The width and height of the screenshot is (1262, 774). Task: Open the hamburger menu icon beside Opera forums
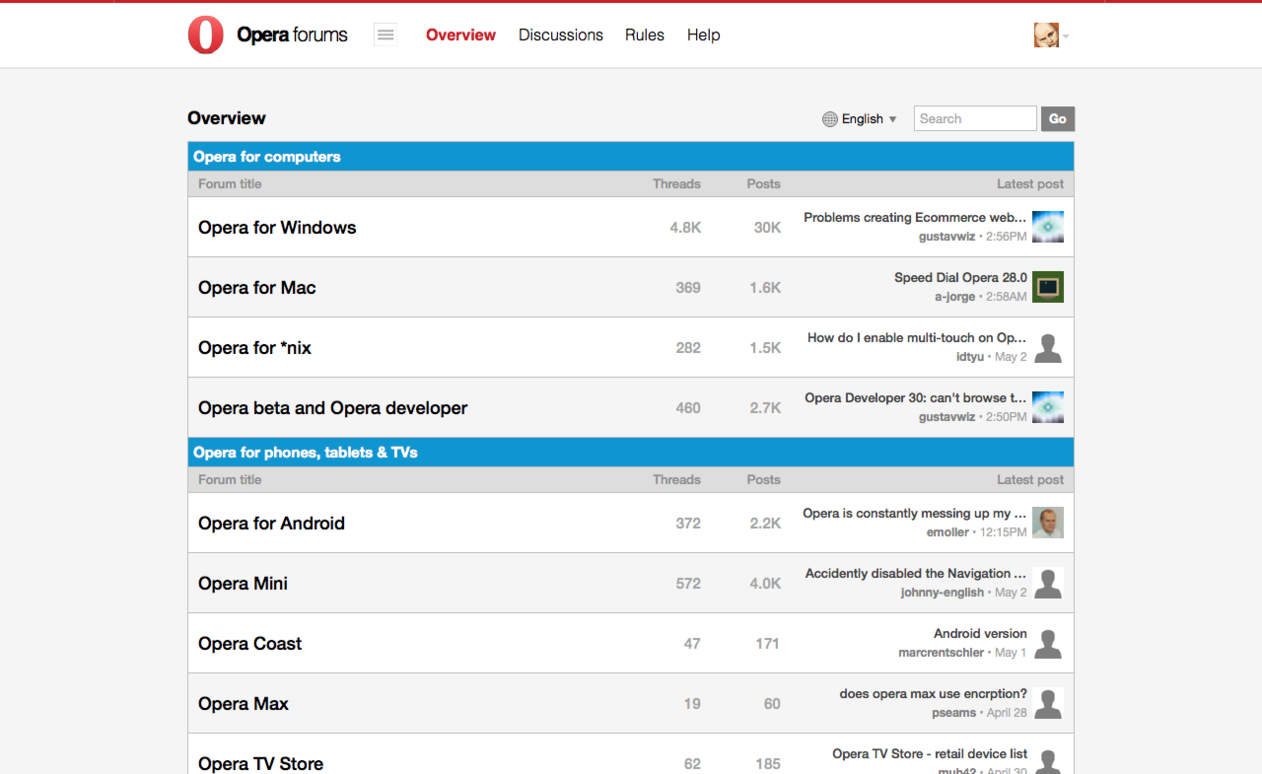(x=385, y=35)
